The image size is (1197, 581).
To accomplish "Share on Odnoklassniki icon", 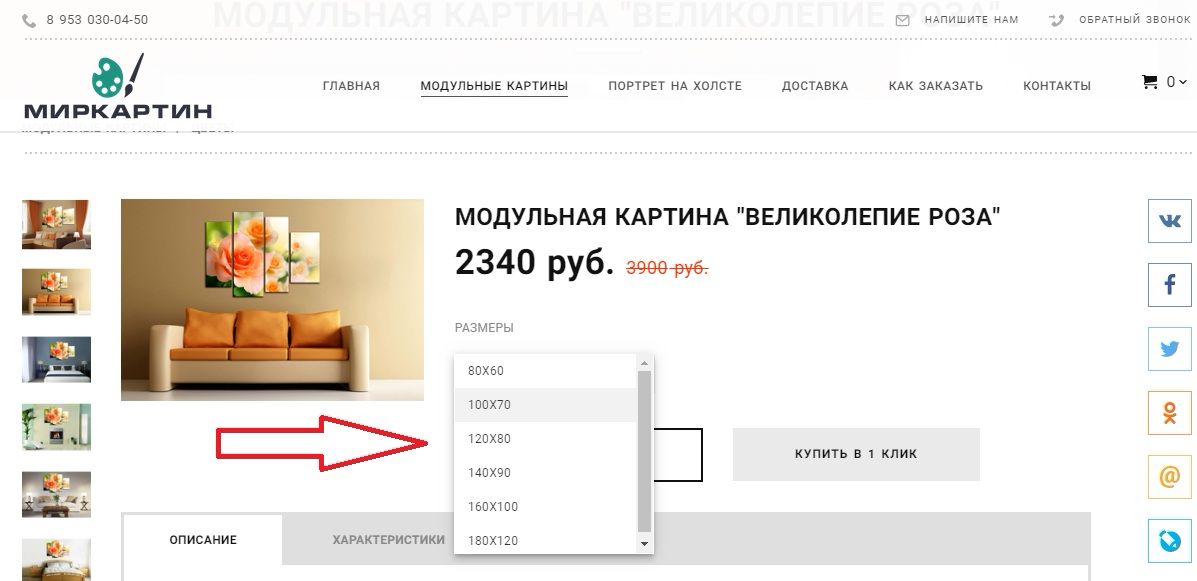I will (1170, 413).
